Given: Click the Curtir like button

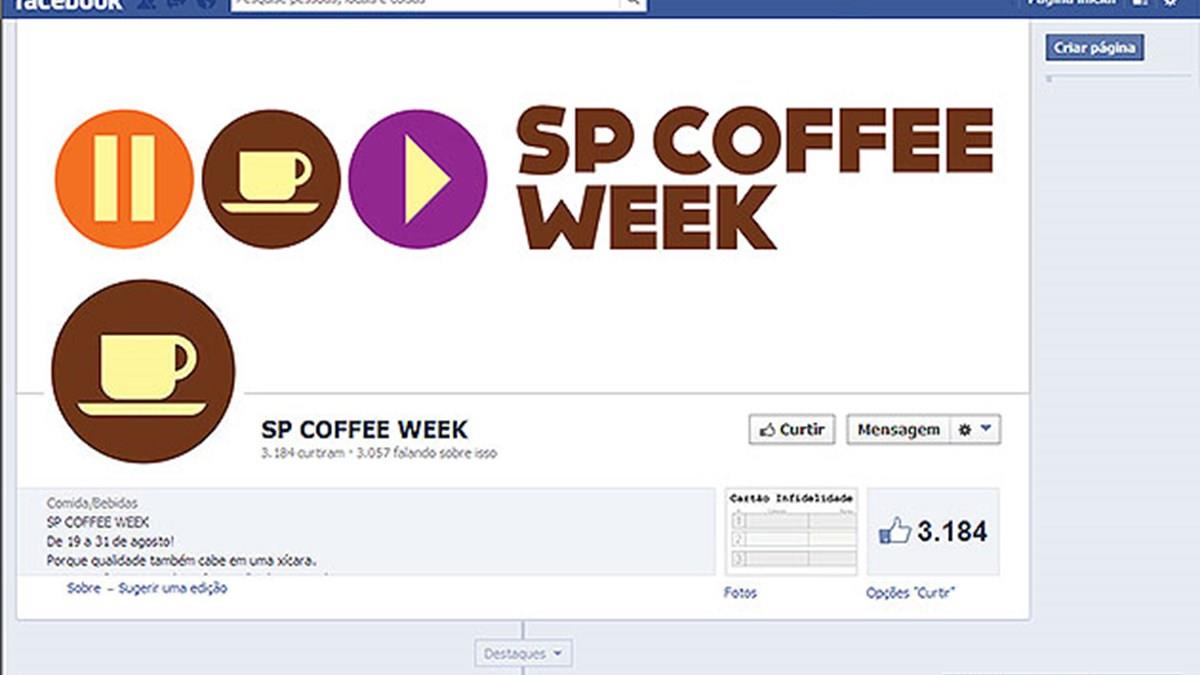Looking at the screenshot, I should tap(792, 430).
